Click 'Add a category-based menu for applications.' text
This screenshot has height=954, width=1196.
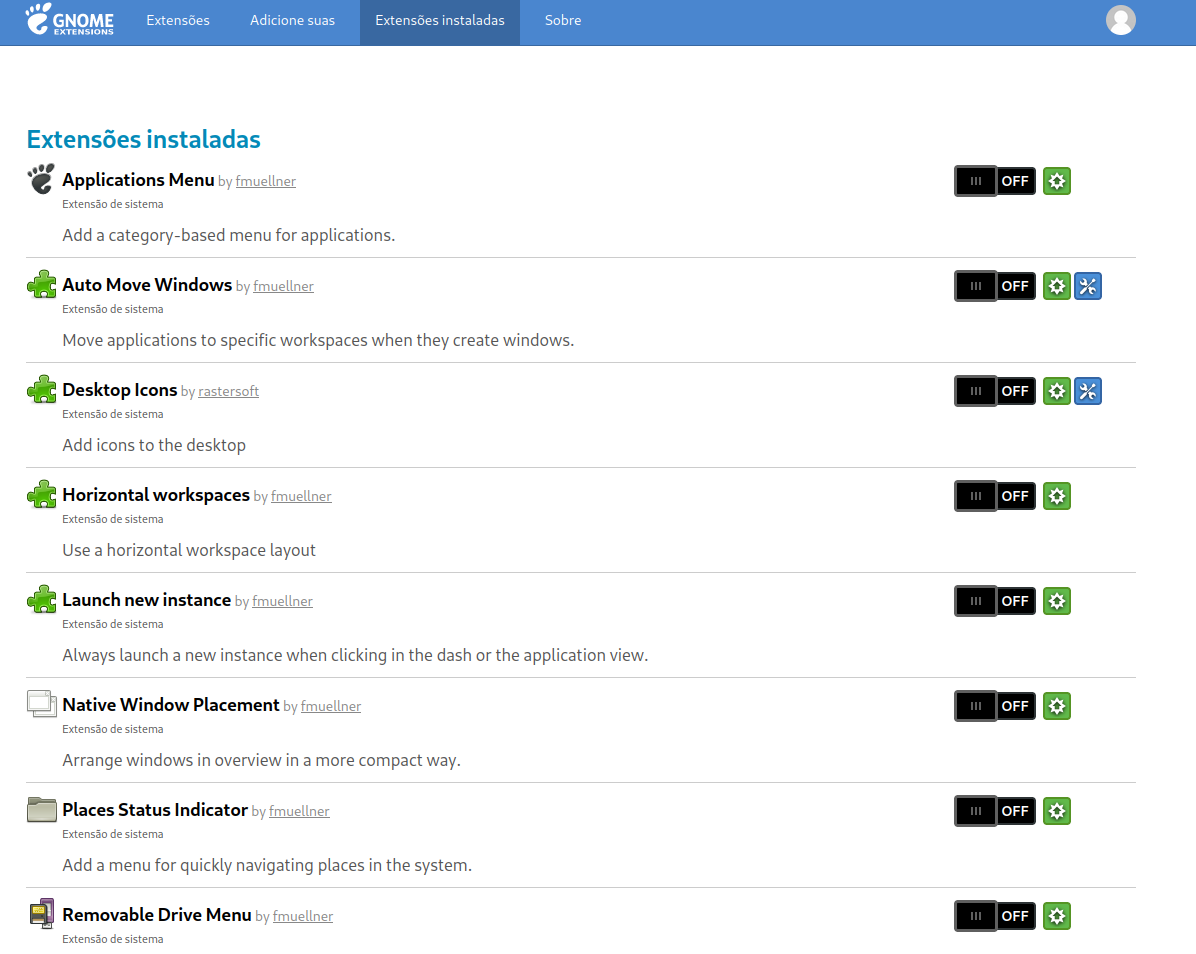[229, 236]
